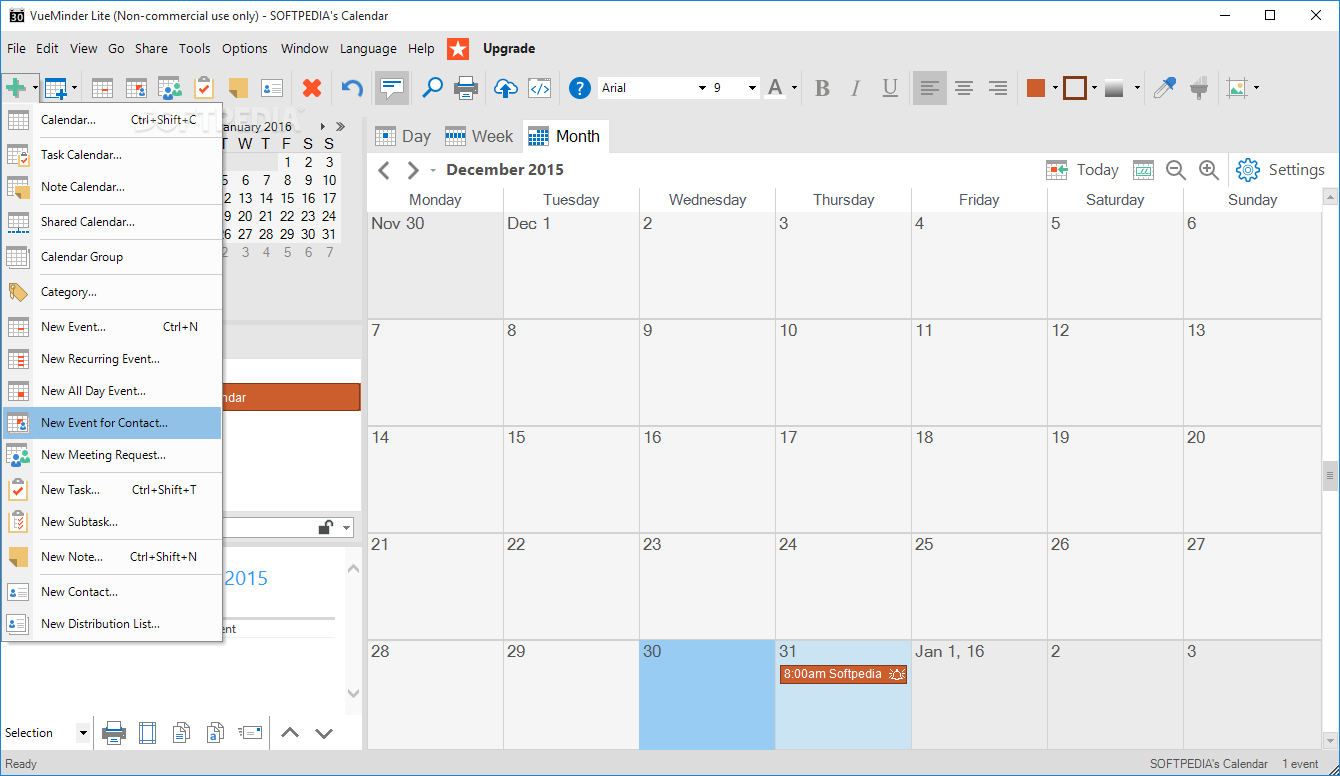This screenshot has width=1340, height=776.
Task: Click the red X delete icon
Action: 312,88
